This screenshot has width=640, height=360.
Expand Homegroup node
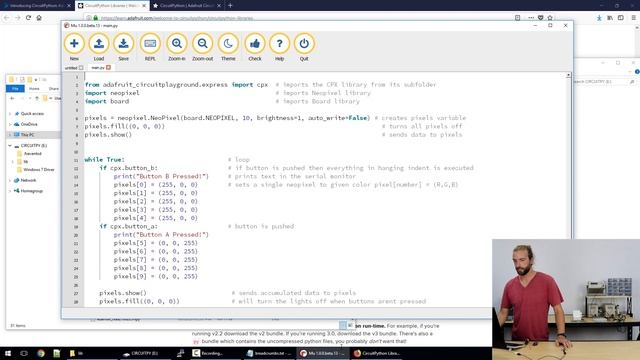[10, 191]
